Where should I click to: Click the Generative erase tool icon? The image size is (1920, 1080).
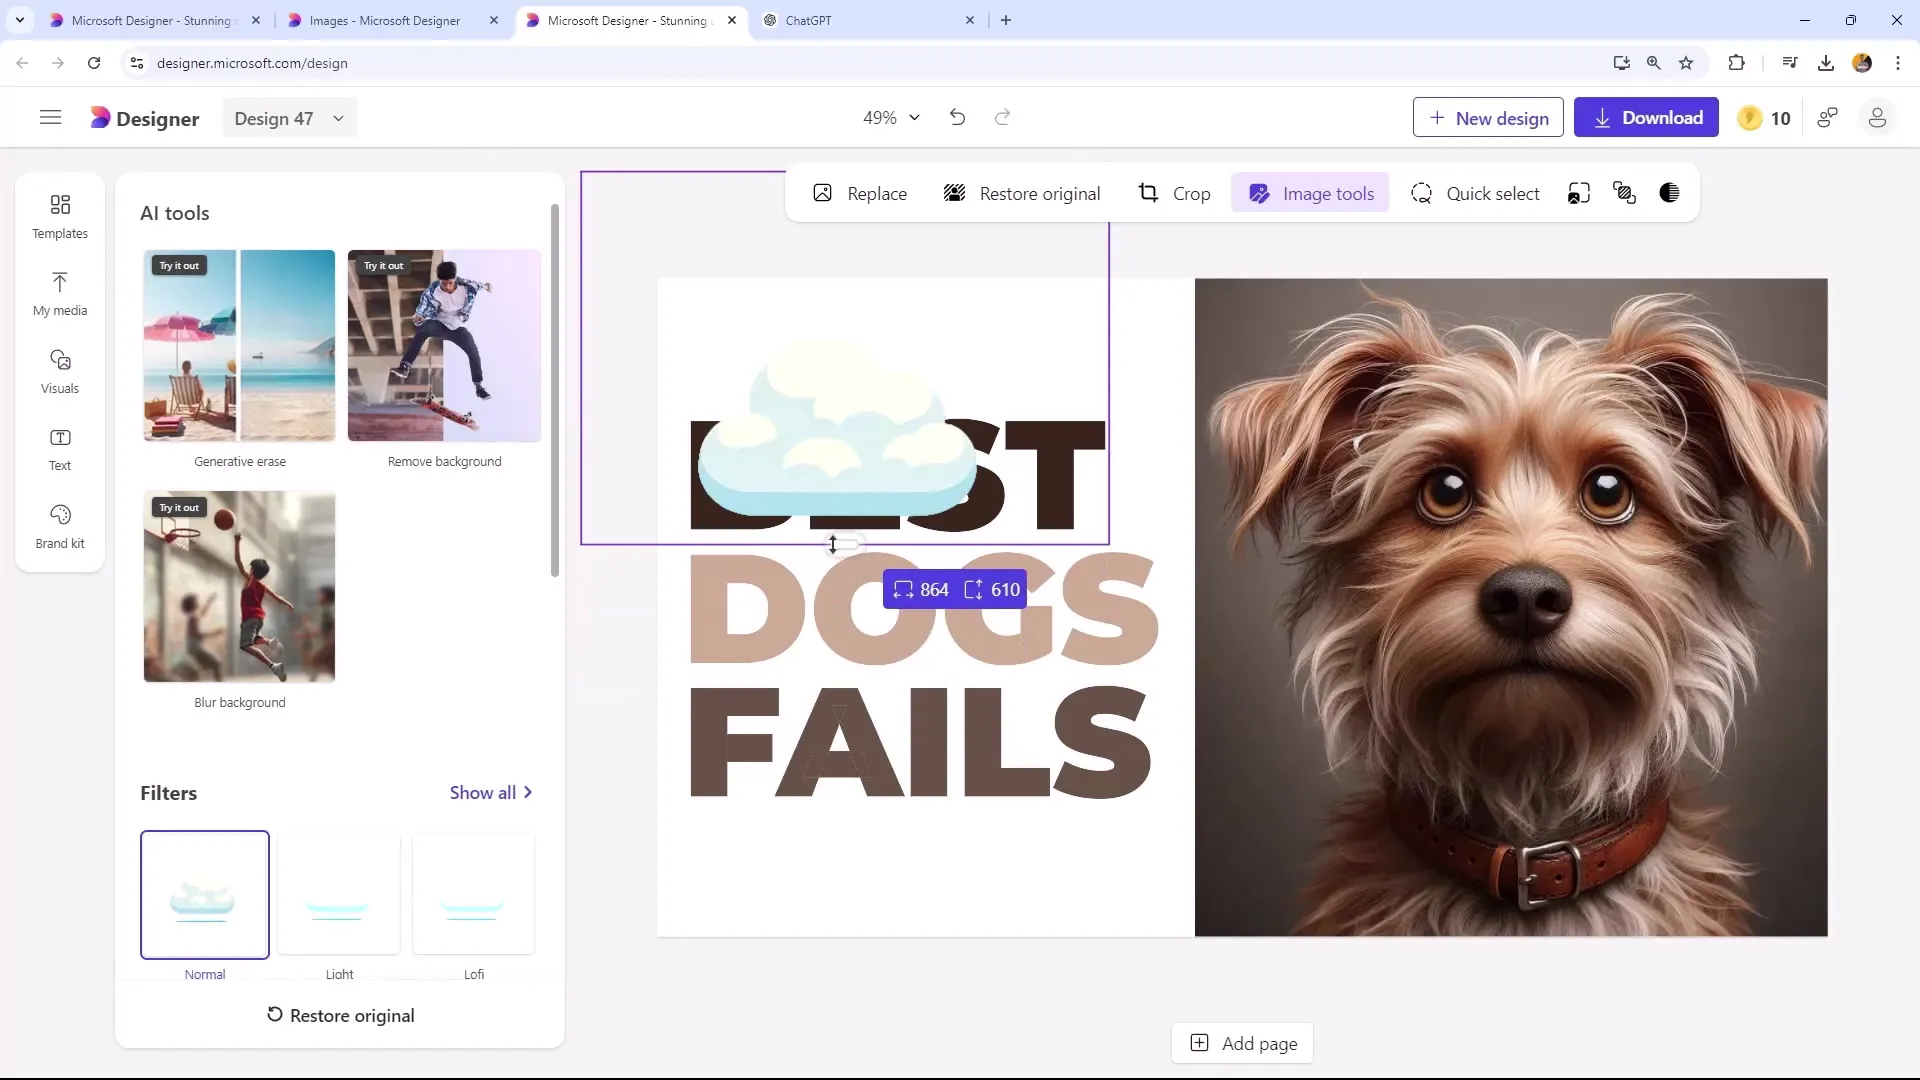coord(239,345)
